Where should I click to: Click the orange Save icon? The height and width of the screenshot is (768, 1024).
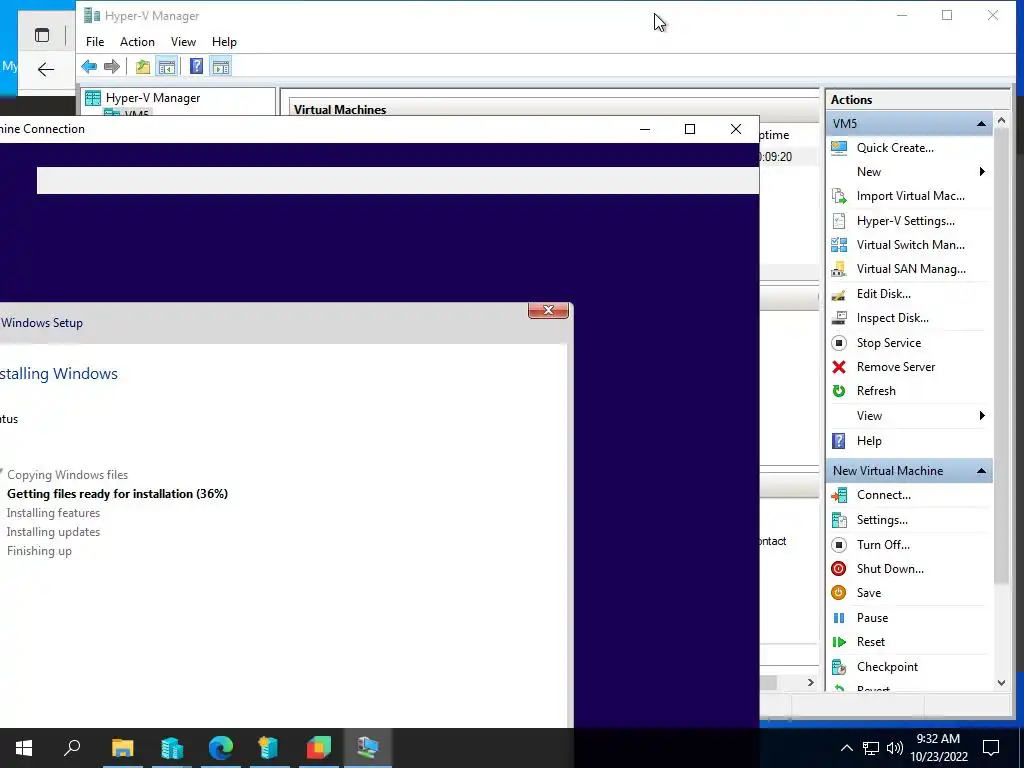[839, 593]
